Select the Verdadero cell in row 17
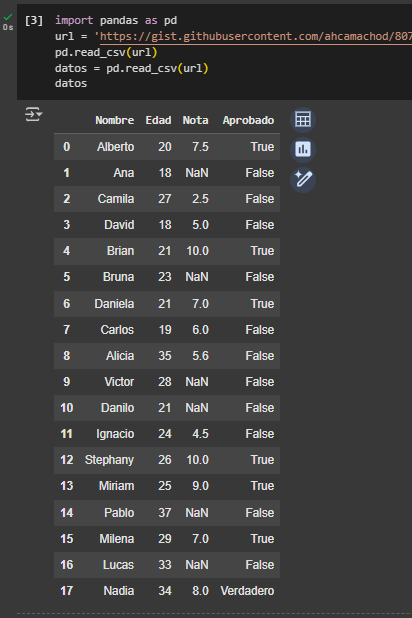Viewport: 412px width, 618px height. [x=247, y=591]
